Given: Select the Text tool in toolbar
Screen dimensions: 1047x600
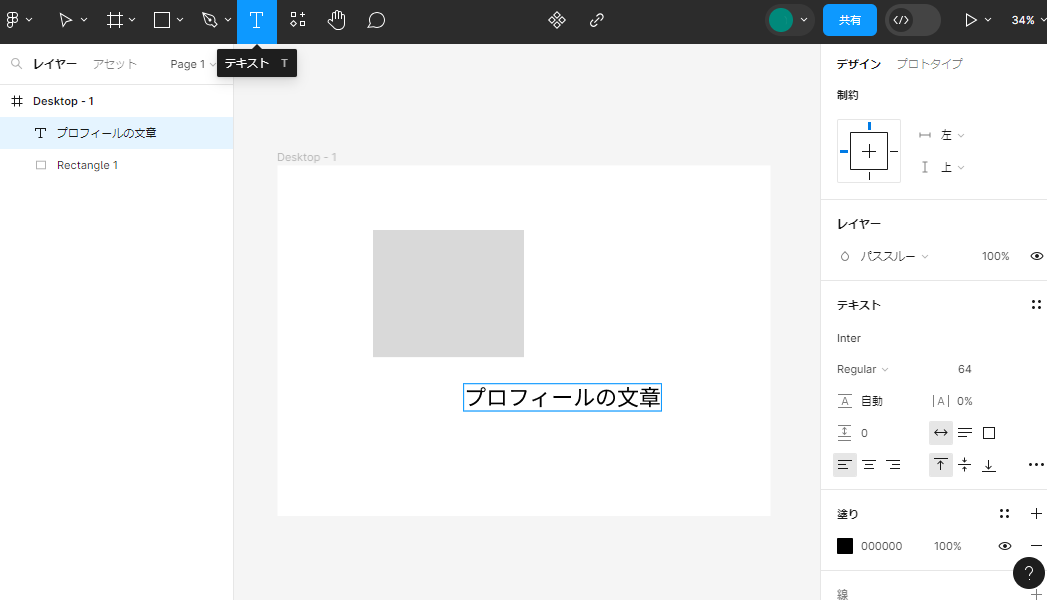Looking at the screenshot, I should pos(256,20).
